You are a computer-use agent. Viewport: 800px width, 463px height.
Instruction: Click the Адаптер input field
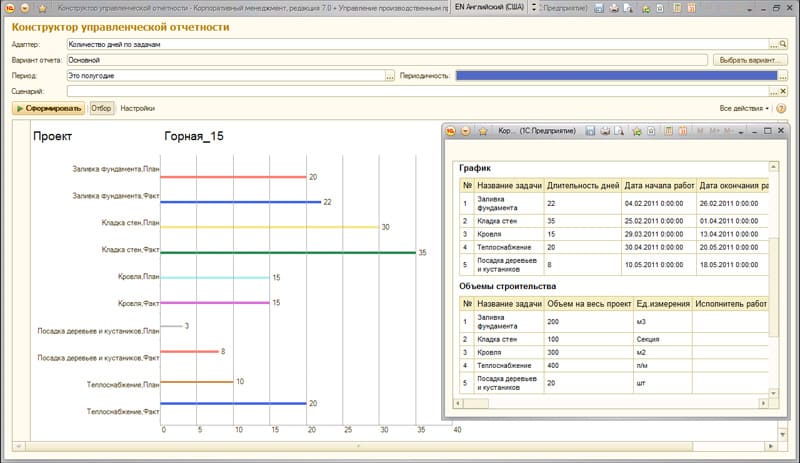417,44
